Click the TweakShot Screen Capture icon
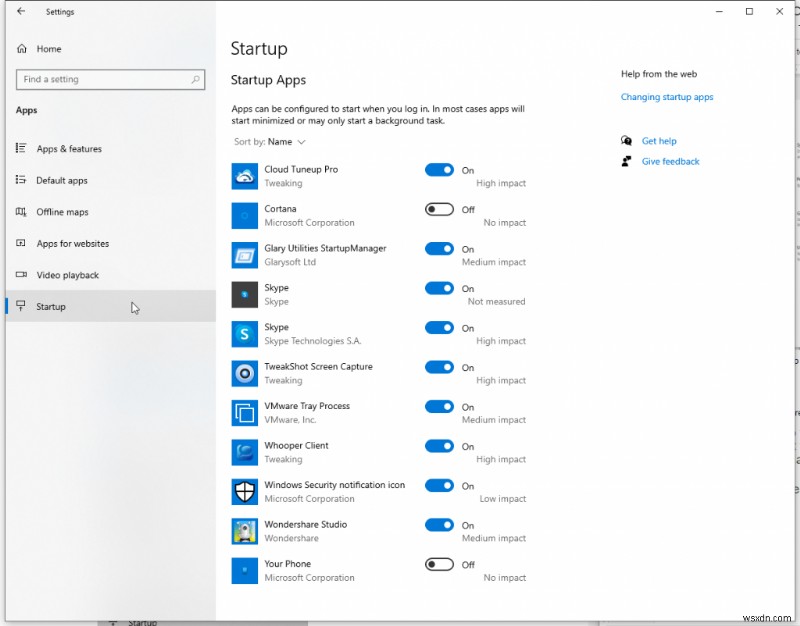 coord(243,373)
